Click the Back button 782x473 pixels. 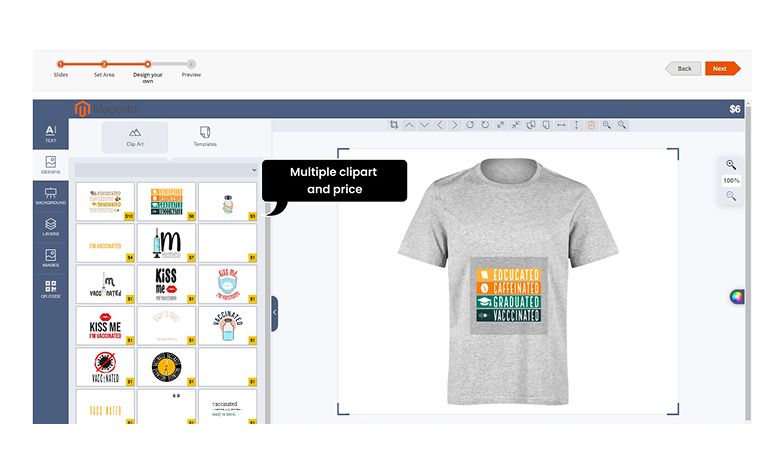point(683,68)
